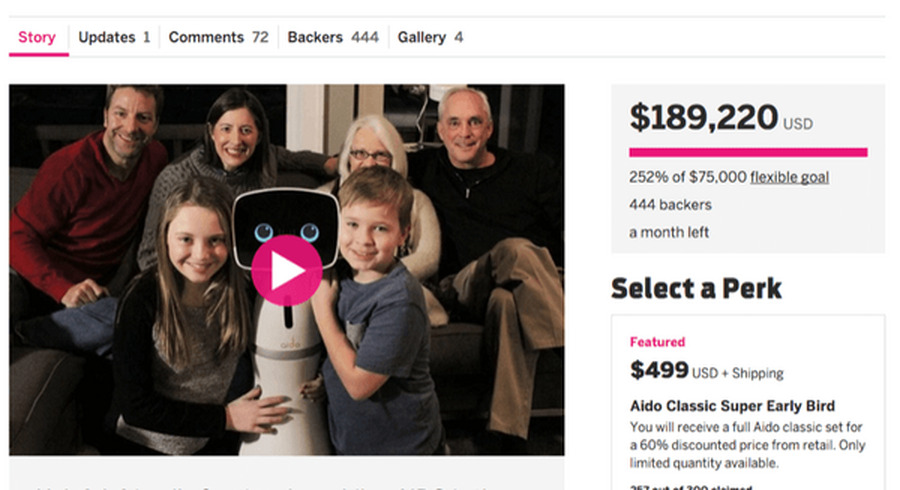View the Backers tab
This screenshot has width=900, height=490.
[x=333, y=38]
